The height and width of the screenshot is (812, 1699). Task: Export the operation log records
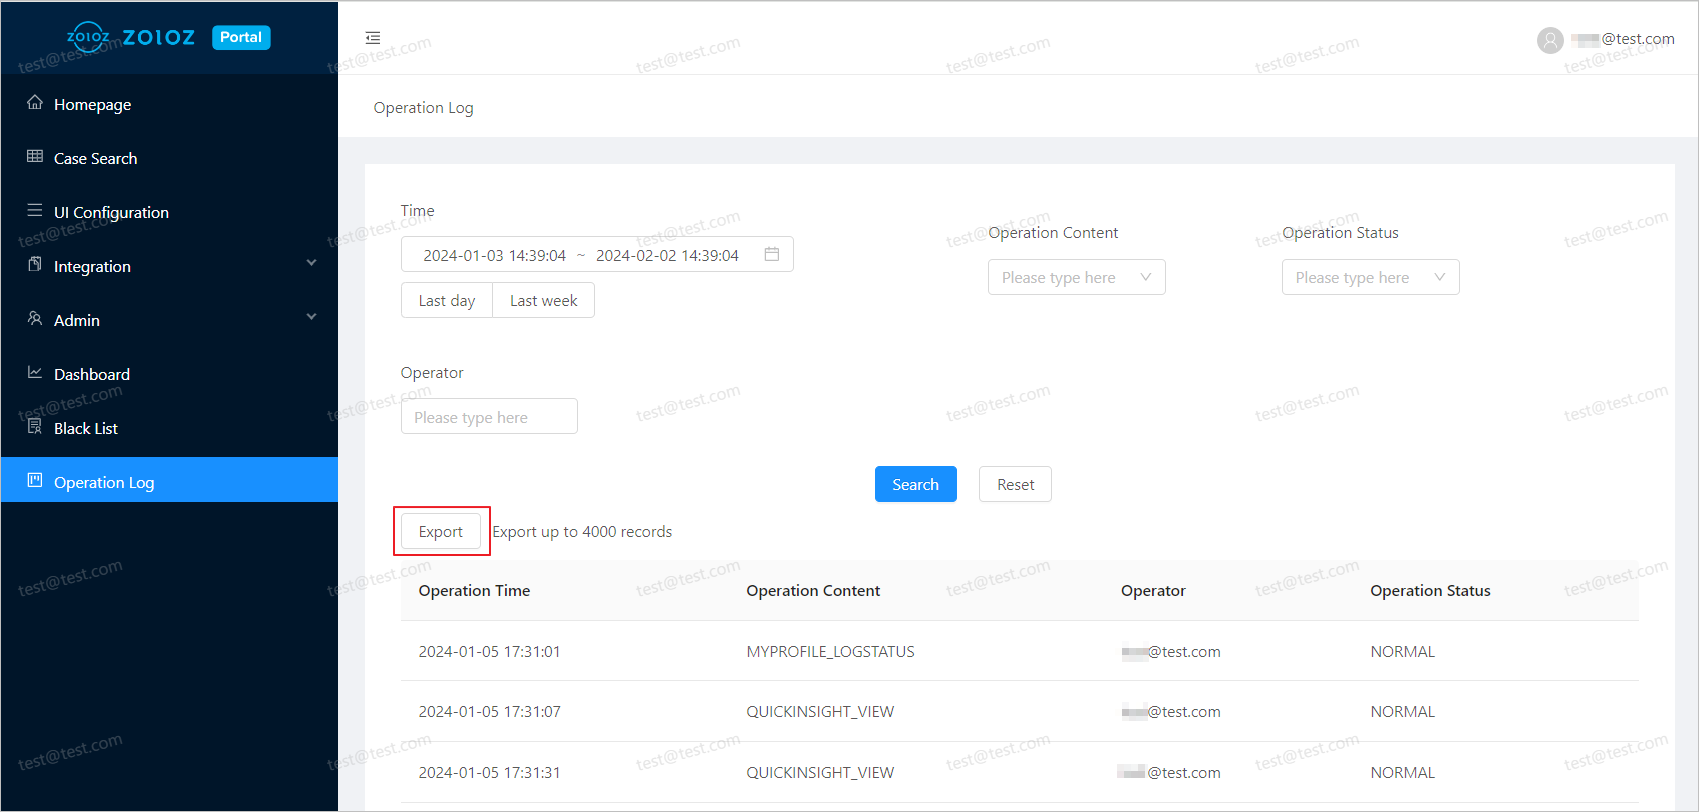(441, 532)
